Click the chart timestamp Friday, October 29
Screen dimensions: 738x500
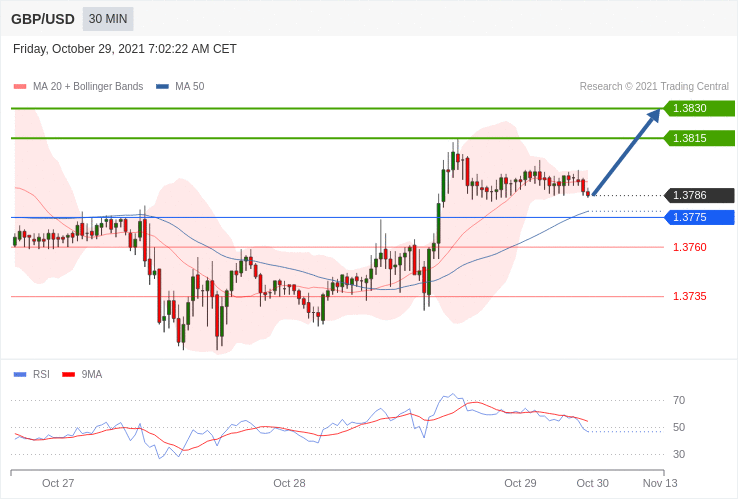[x=125, y=49]
